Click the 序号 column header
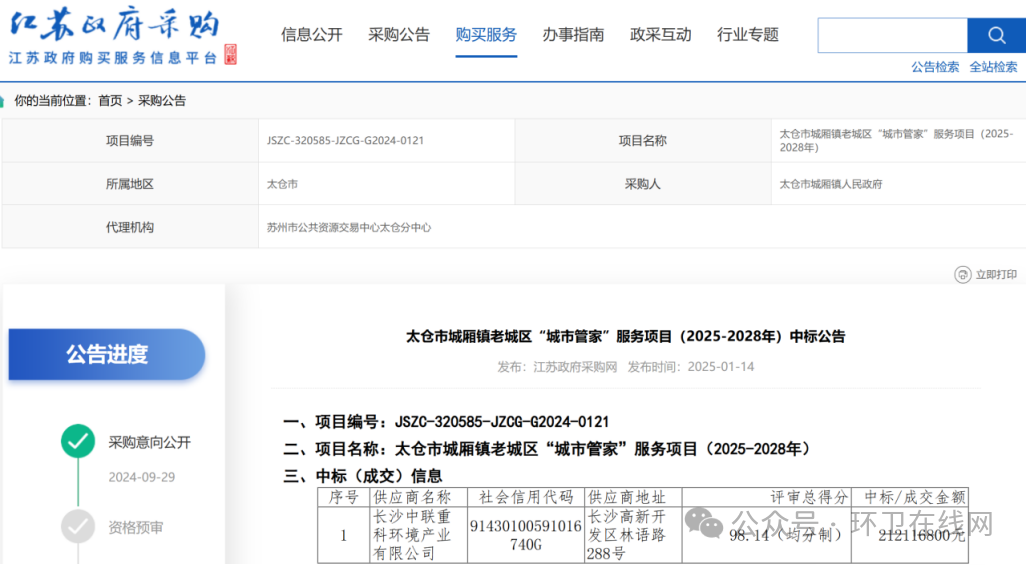Viewport: 1026px width, 565px height. coord(344,498)
